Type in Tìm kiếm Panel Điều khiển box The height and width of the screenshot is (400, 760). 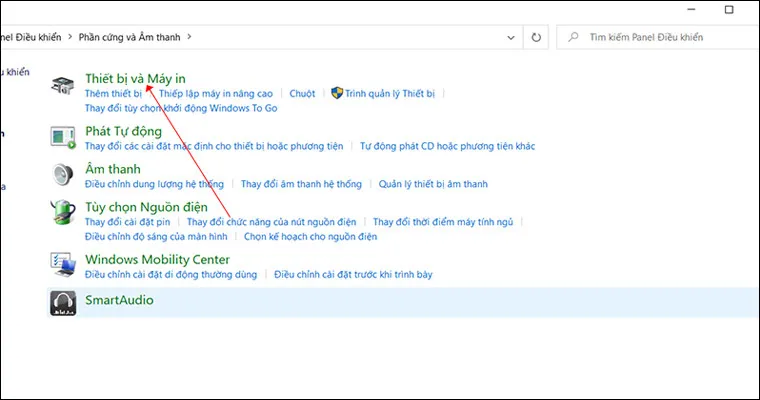tap(660, 37)
